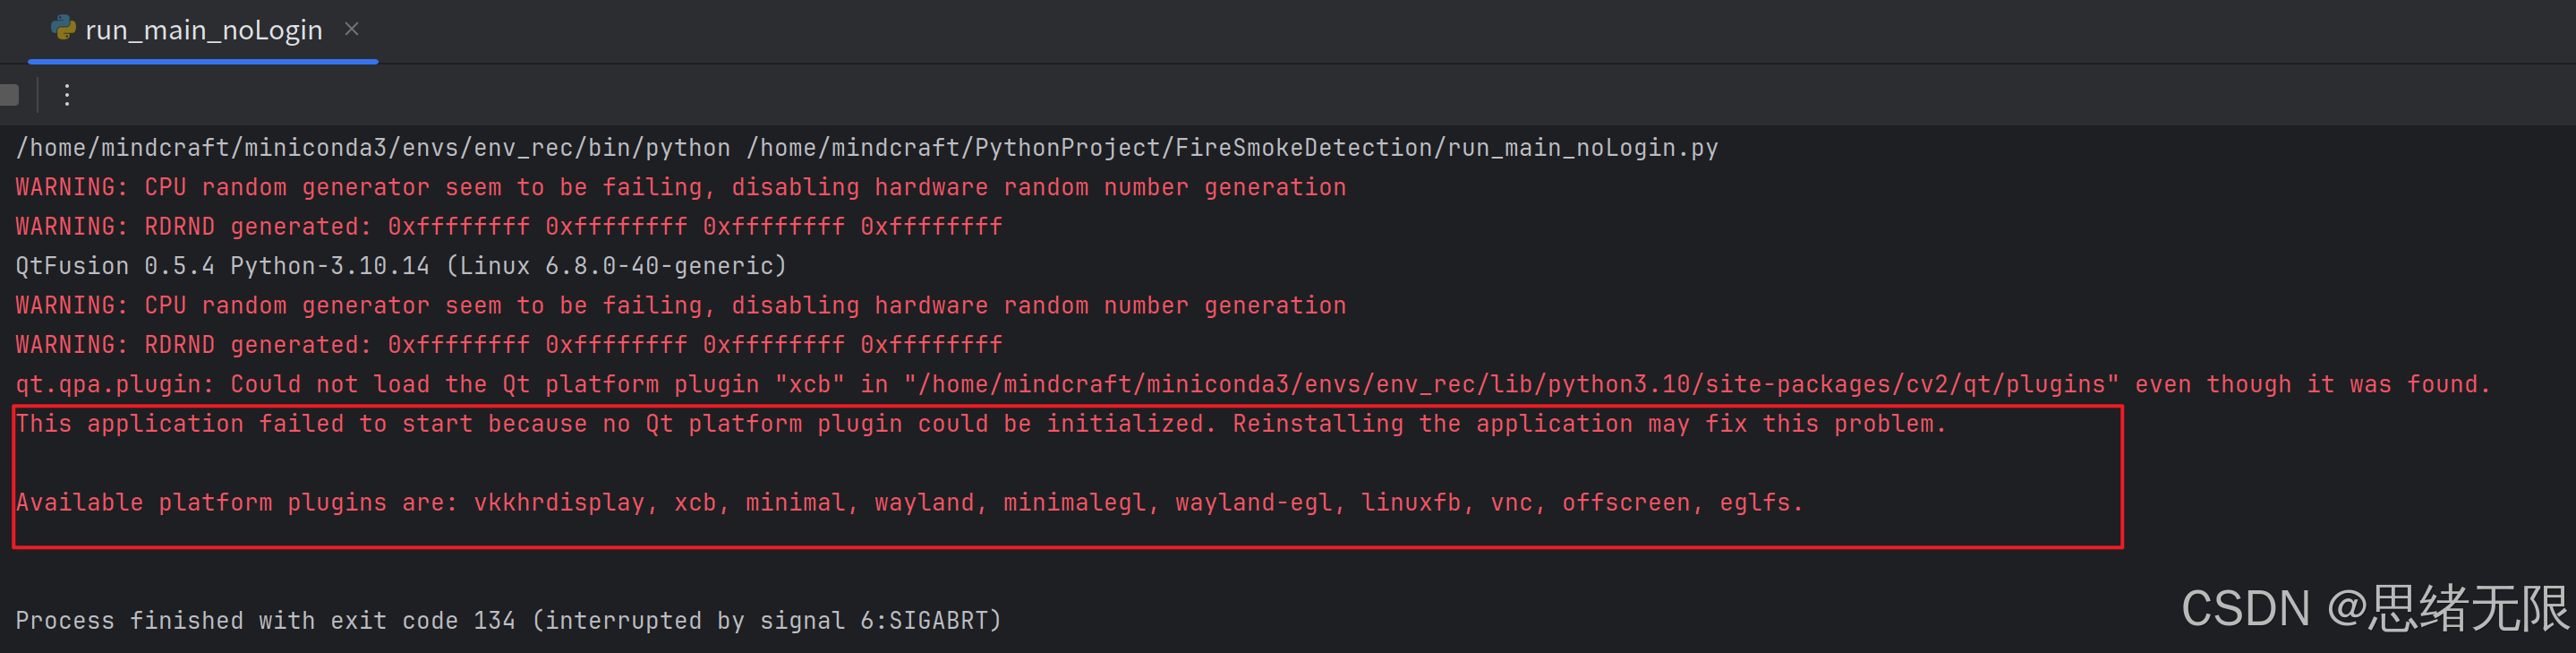Click 'wayland-egl' in the plugin list
Image resolution: width=2576 pixels, height=653 pixels.
pyautogui.click(x=1254, y=502)
